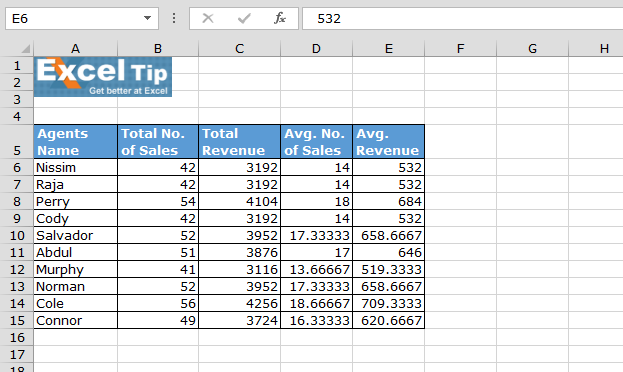Image resolution: width=623 pixels, height=372 pixels.
Task: Select the cell containing Cole
Action: [75, 303]
